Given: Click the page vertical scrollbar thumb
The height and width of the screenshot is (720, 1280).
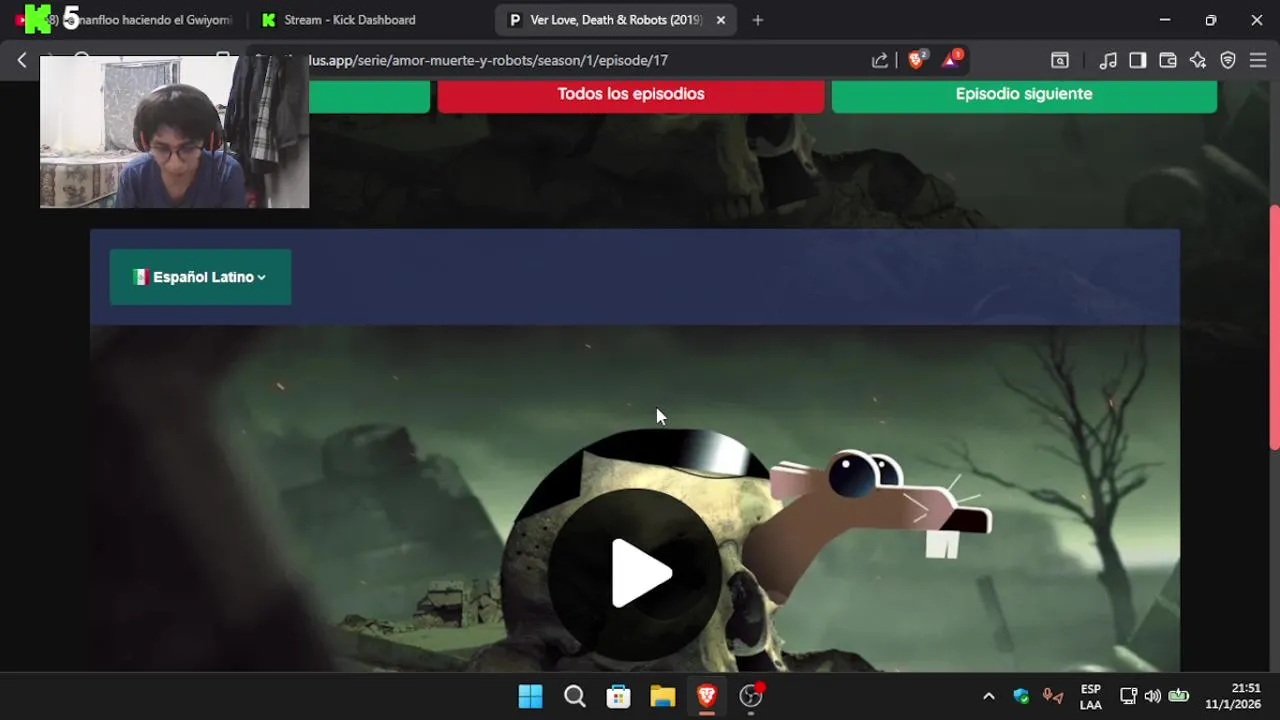Looking at the screenshot, I should pyautogui.click(x=1274, y=327).
